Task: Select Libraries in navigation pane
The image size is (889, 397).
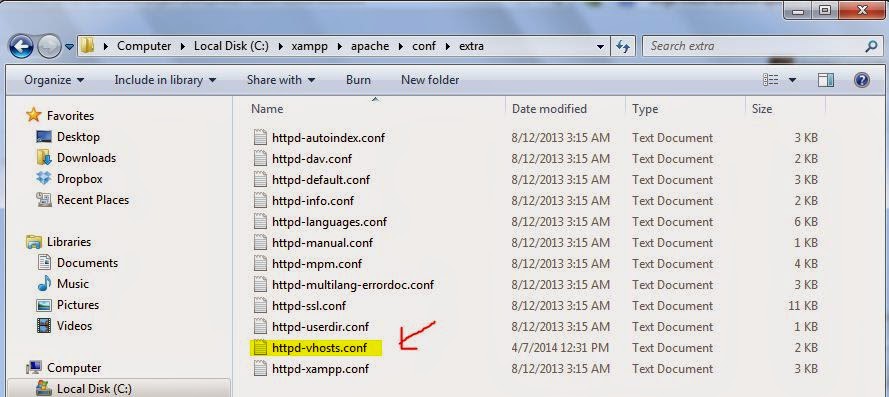Action: click(x=69, y=242)
